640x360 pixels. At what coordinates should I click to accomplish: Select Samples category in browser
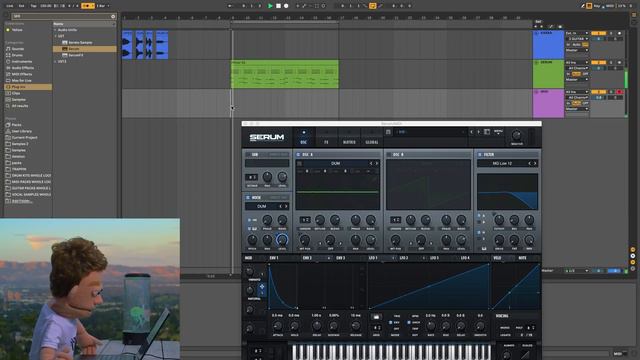click(x=18, y=100)
